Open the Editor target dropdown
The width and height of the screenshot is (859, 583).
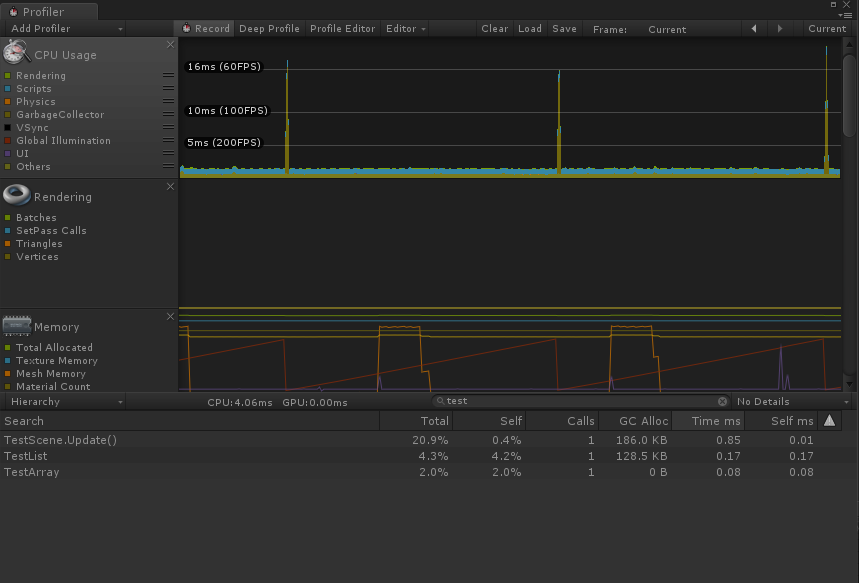405,28
